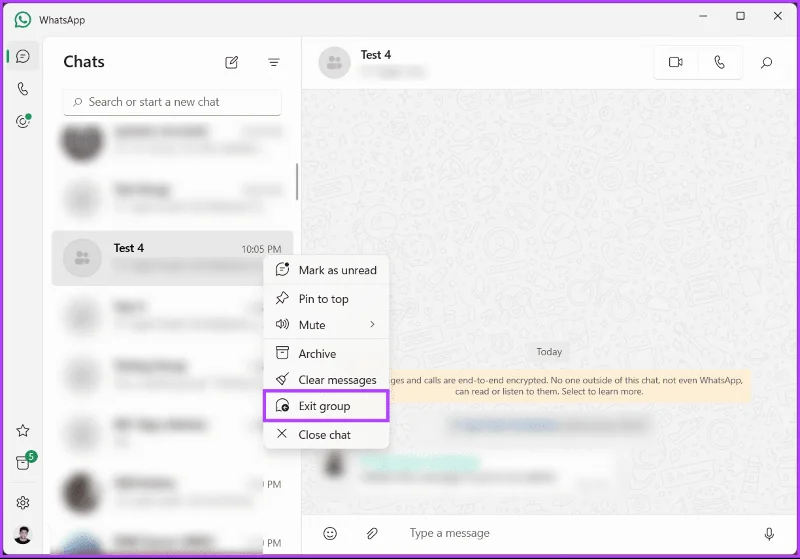The image size is (800, 559).
Task: Minimize the WhatsApp window
Action: 703,16
